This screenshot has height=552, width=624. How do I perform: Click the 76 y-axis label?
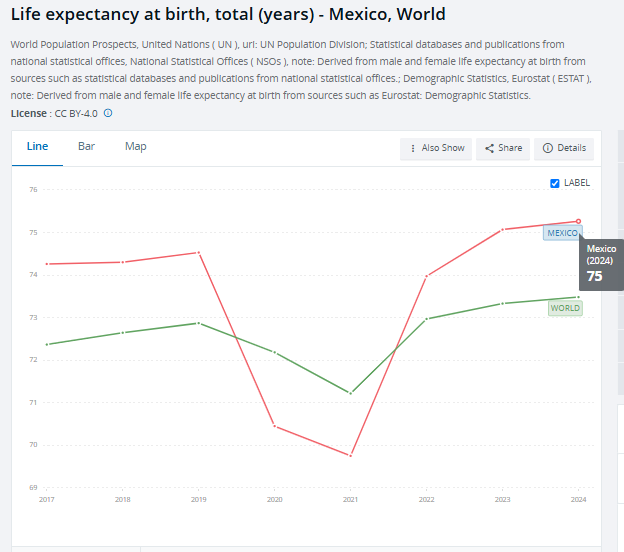point(33,190)
